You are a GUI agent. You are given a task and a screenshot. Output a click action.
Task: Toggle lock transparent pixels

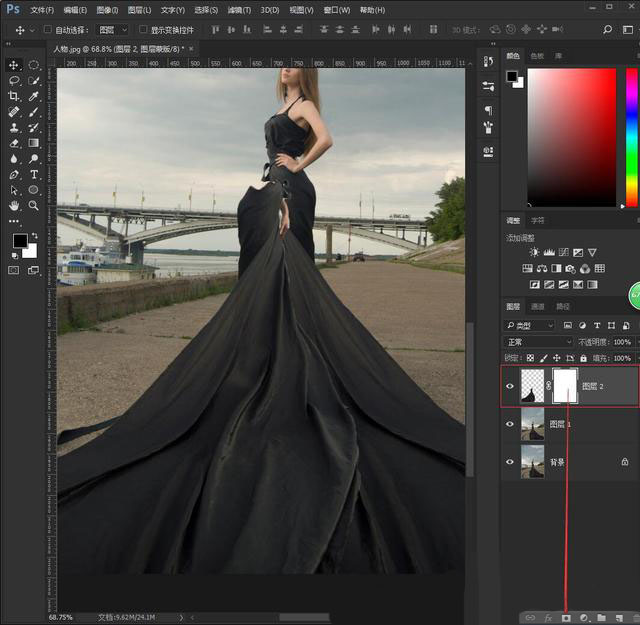(x=530, y=358)
